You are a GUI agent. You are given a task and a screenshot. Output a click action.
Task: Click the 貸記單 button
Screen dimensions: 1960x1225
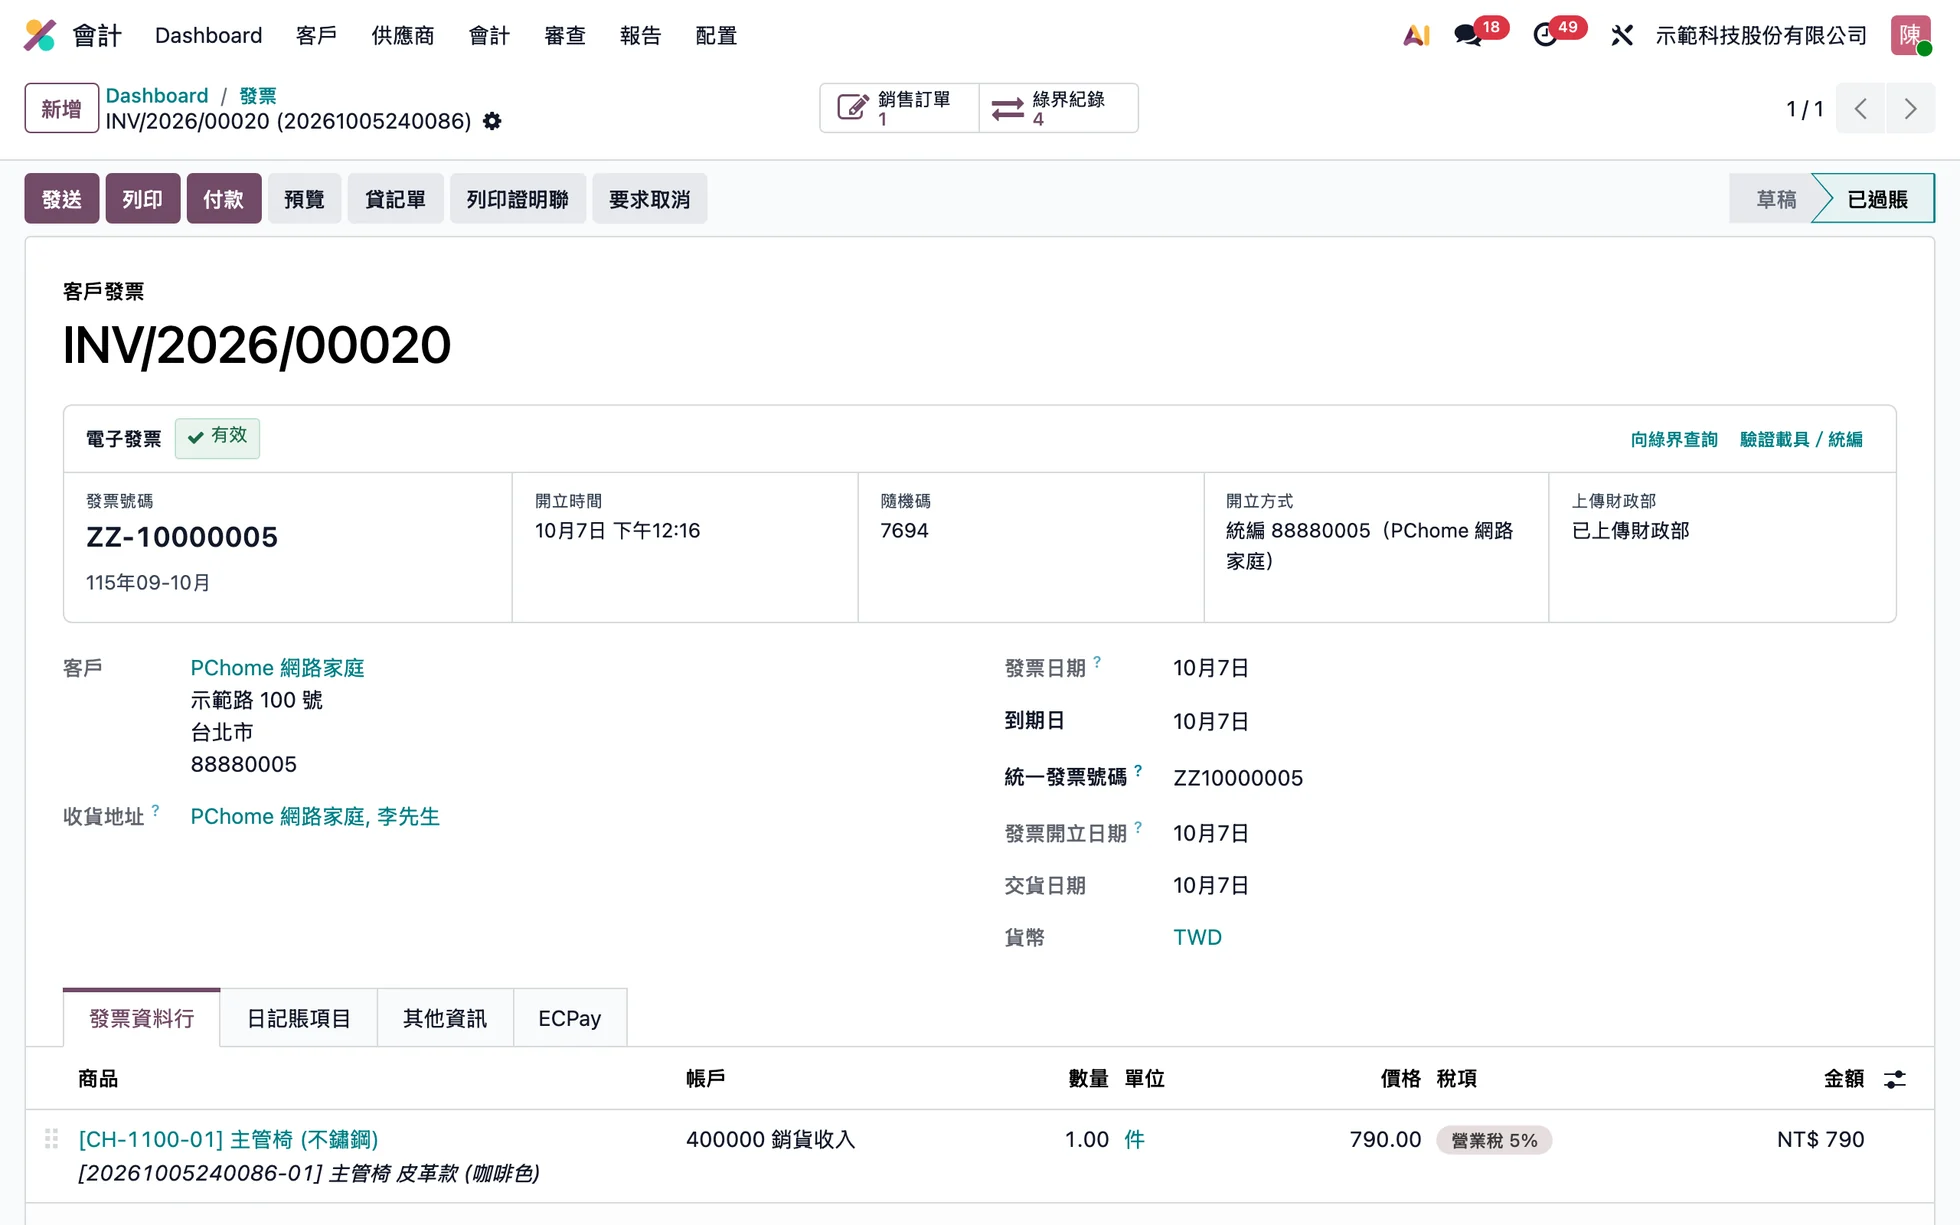coord(395,199)
